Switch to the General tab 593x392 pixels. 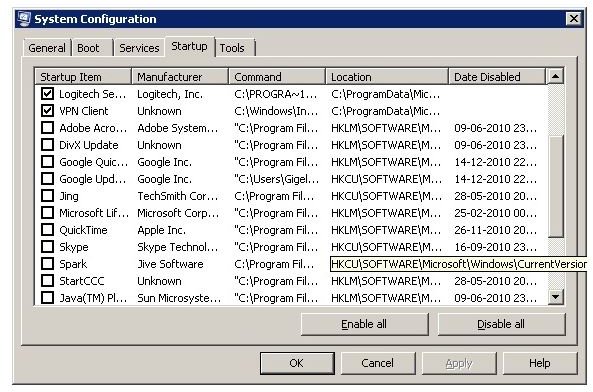[47, 48]
